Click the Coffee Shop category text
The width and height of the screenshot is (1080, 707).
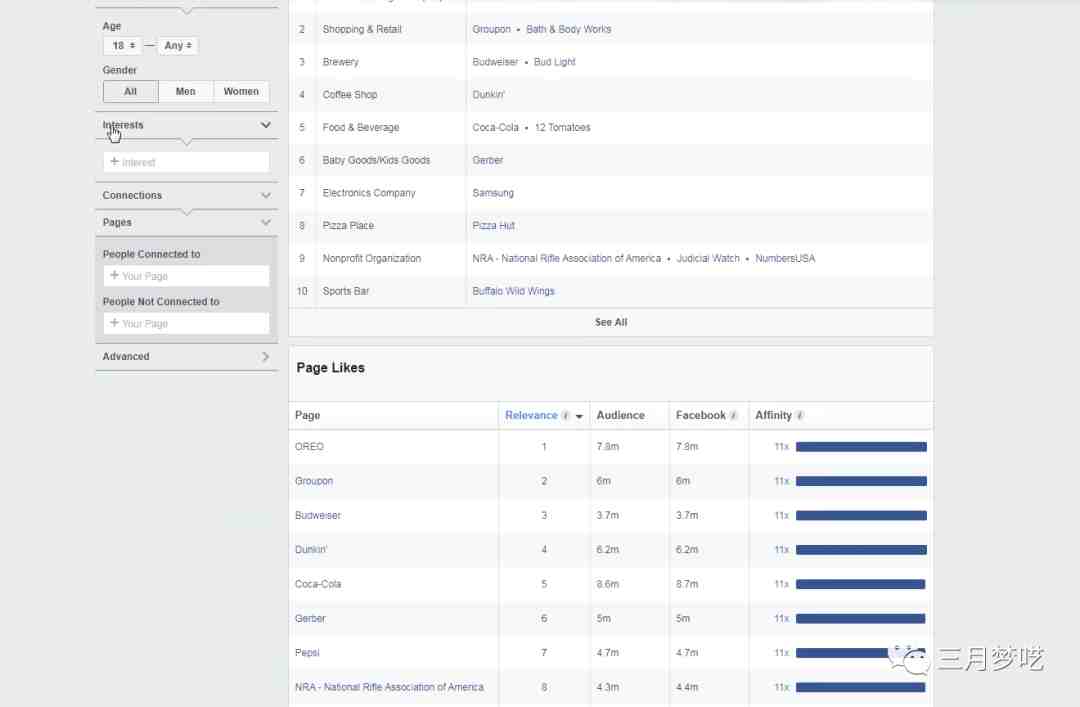pyautogui.click(x=350, y=94)
